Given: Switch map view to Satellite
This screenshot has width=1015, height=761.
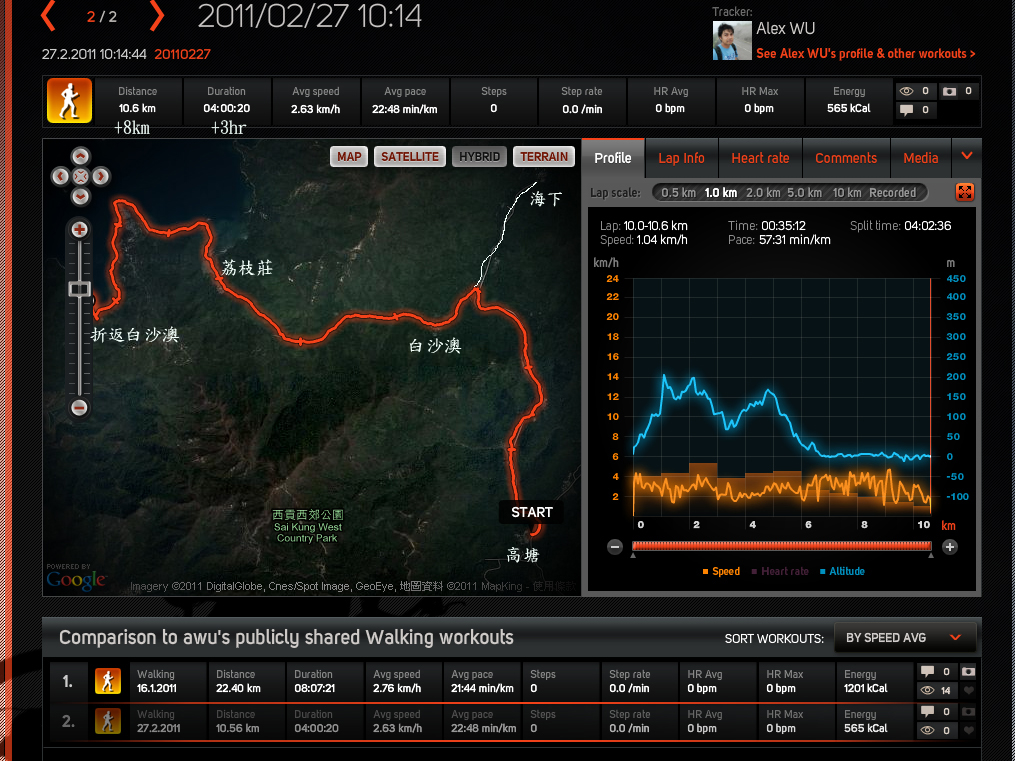Looking at the screenshot, I should click(410, 157).
